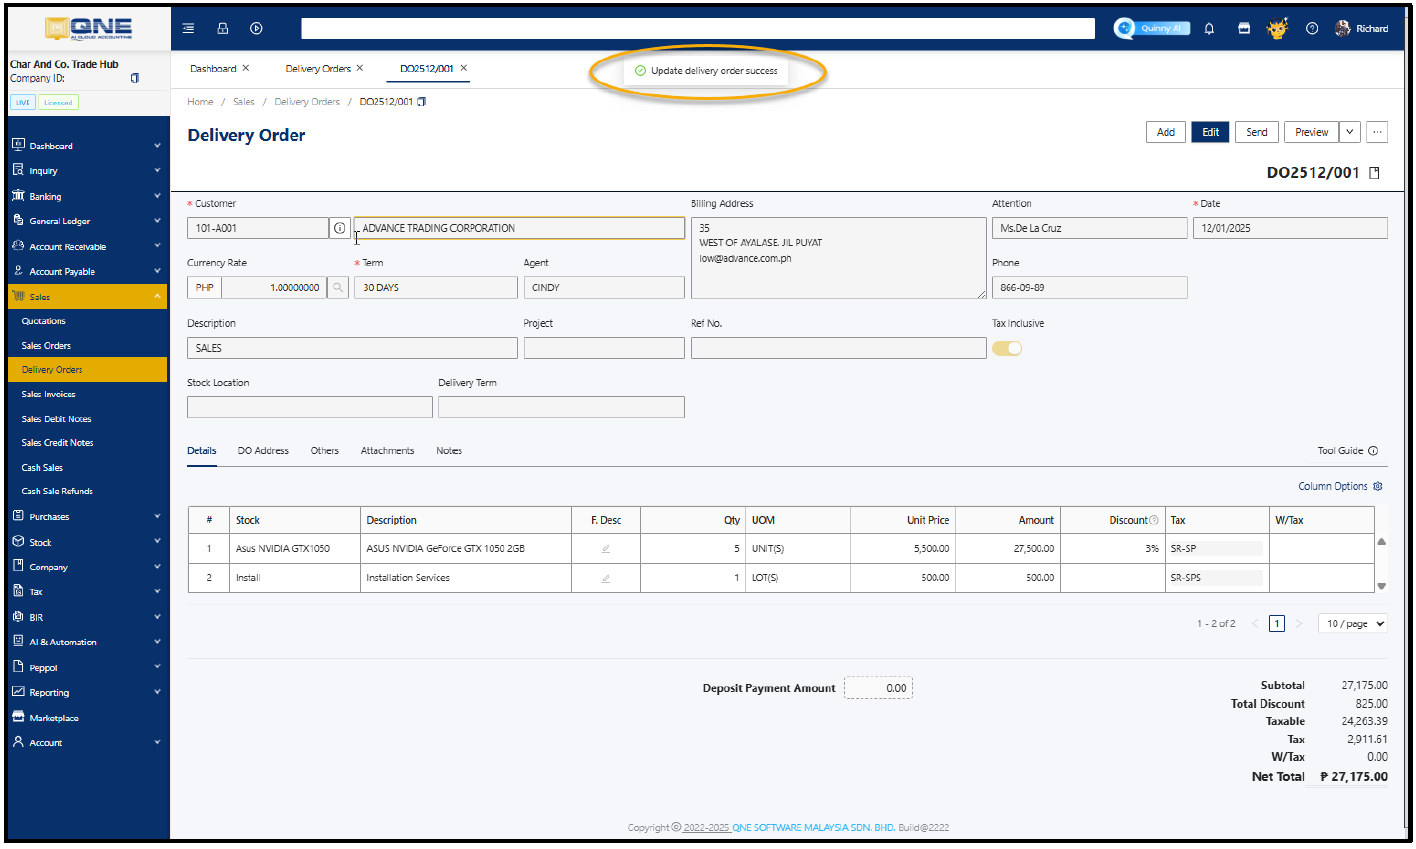Image resolution: width=1416 pixels, height=849 pixels.
Task: Edit further description of Asus NVIDIA row
Action: point(605,549)
